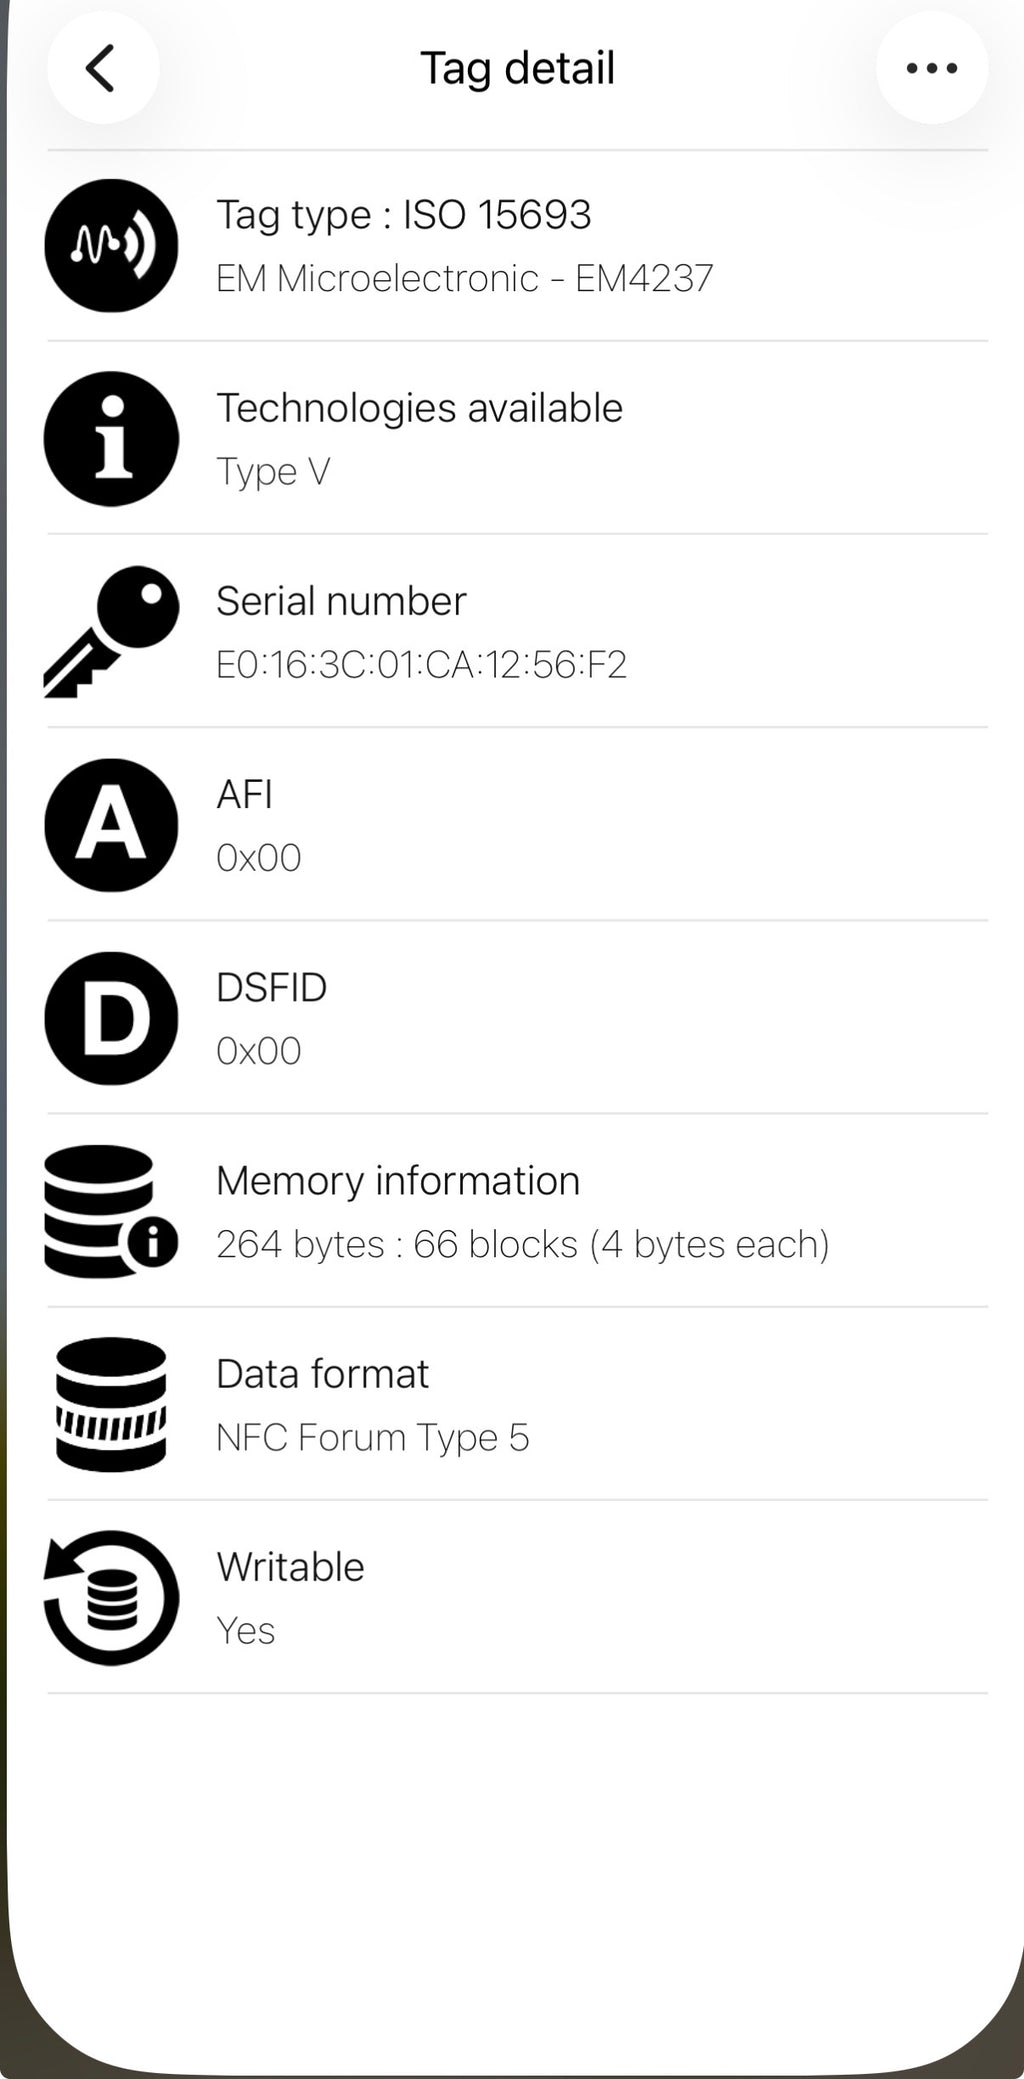Tap the circular arrow Writable icon
This screenshot has height=2079, width=1024.
coord(111,1597)
